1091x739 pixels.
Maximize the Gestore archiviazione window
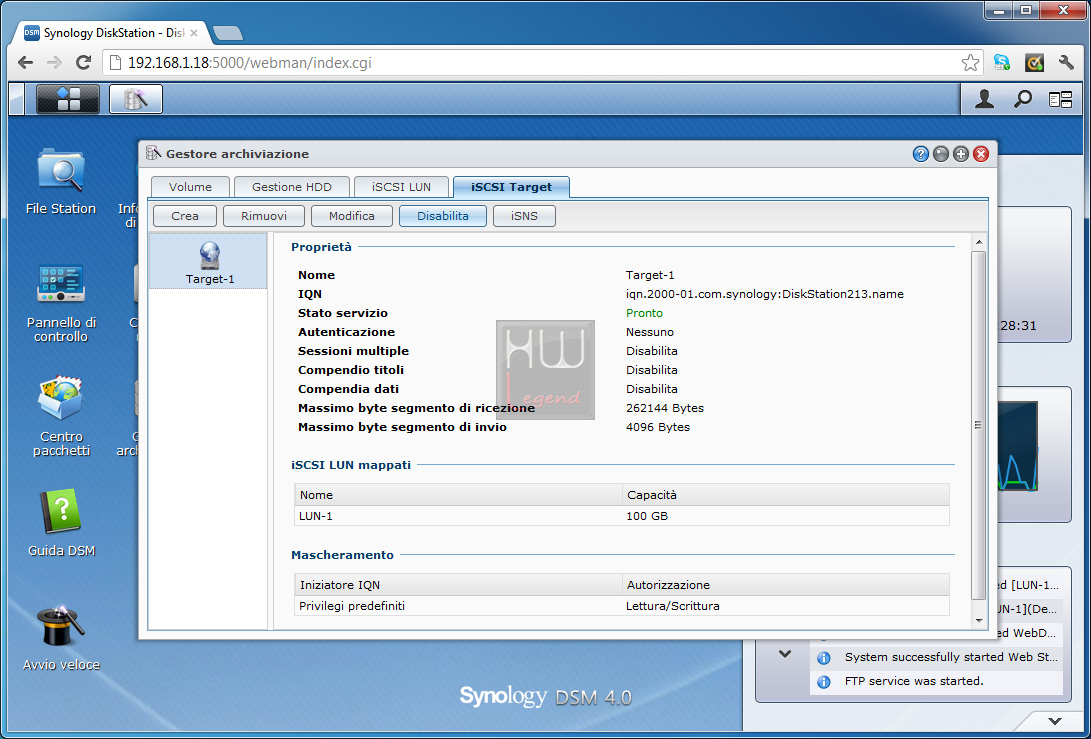[961, 154]
